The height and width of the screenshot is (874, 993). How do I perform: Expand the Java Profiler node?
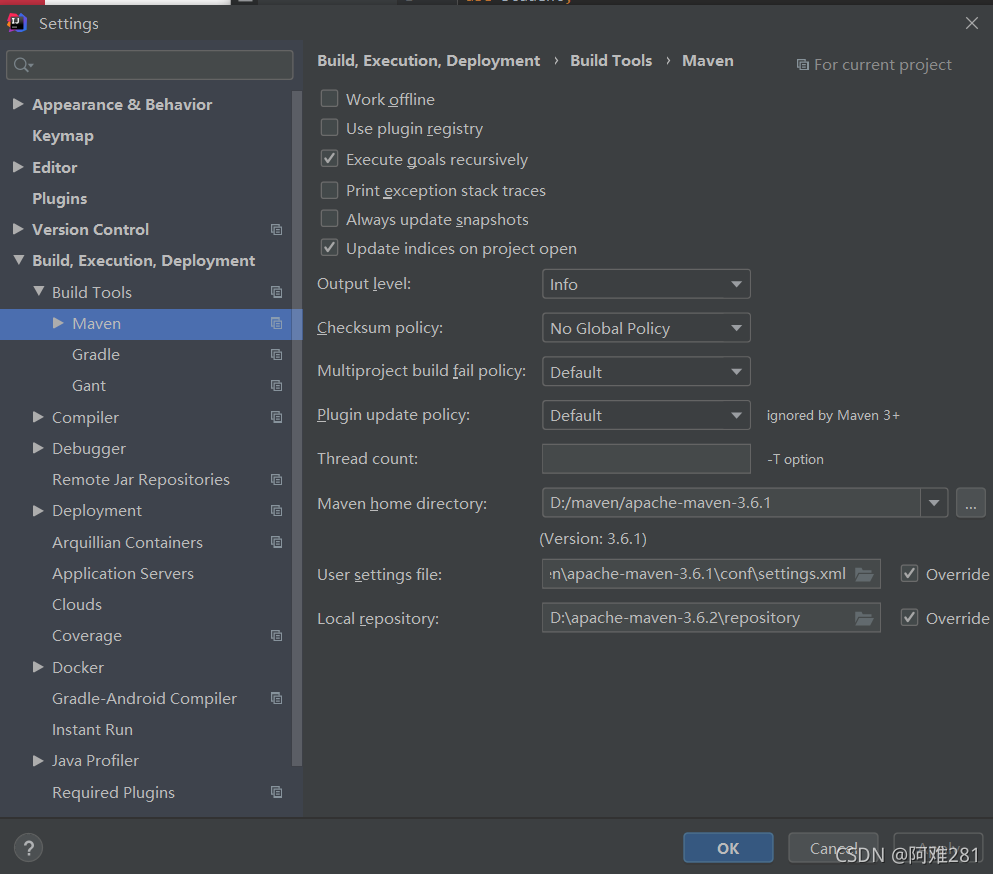38,761
